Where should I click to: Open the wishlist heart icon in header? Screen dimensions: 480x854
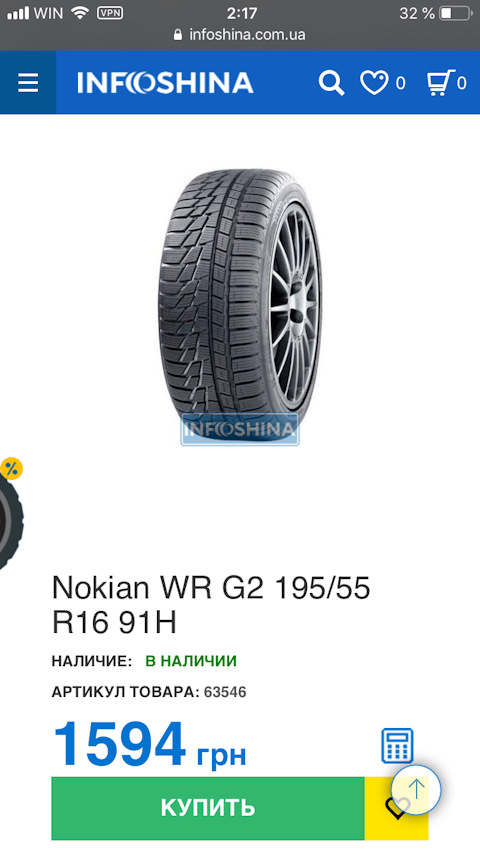click(374, 83)
